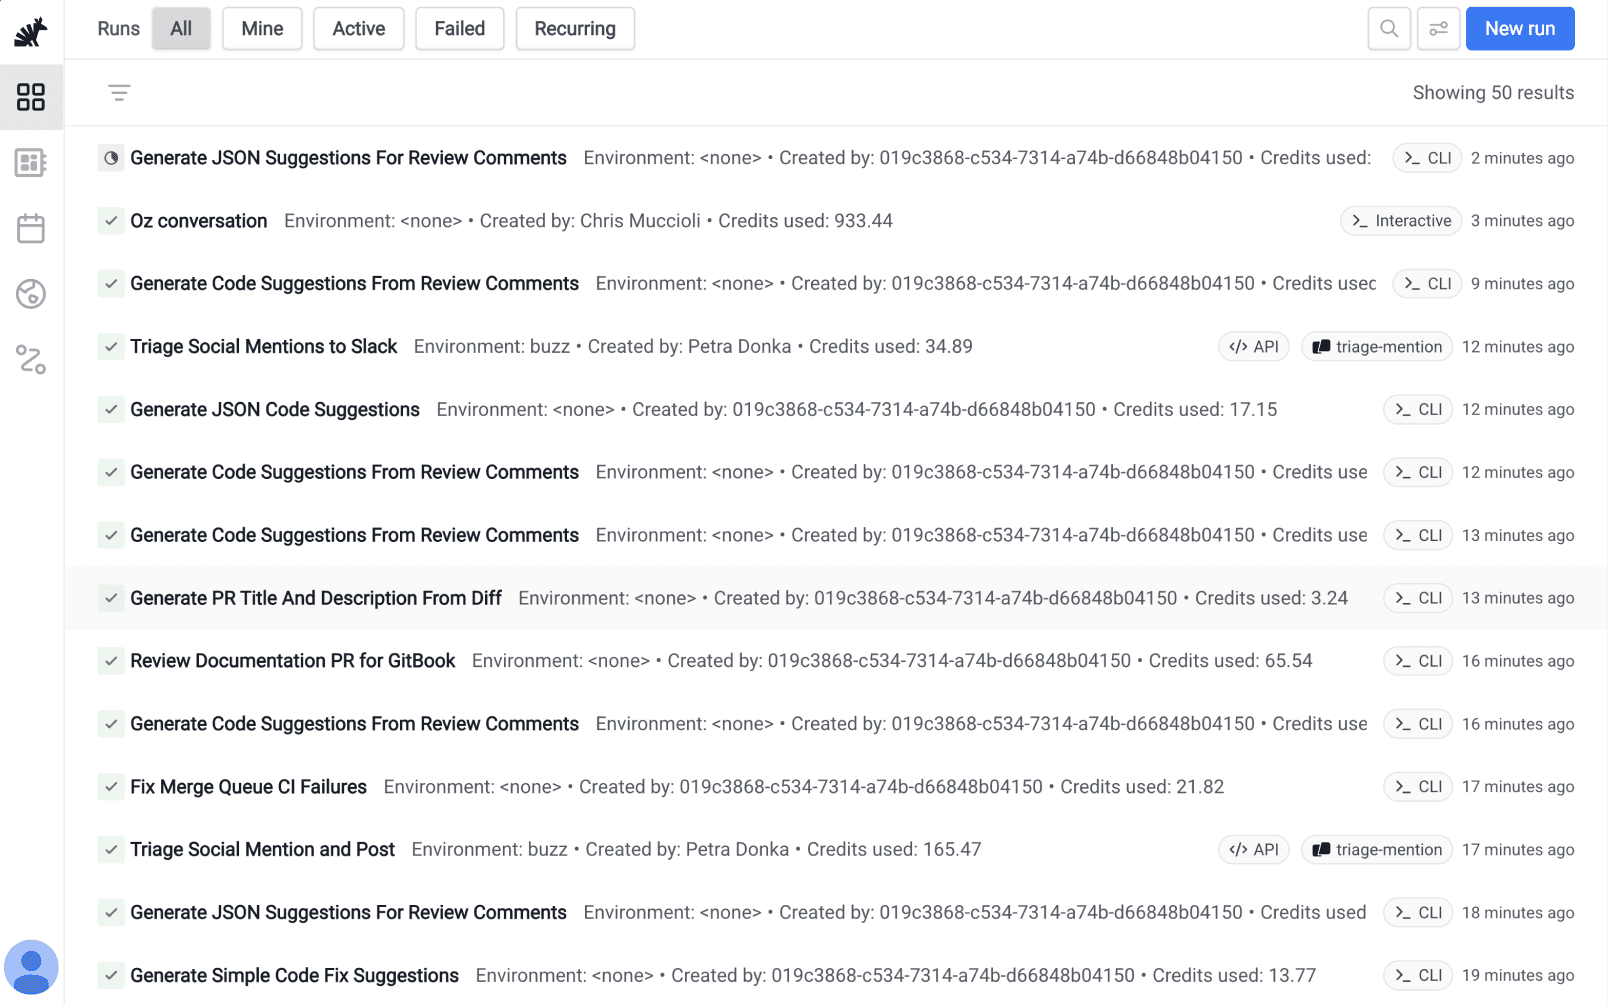
Task: Open display settings sliders icon
Action: click(1438, 29)
